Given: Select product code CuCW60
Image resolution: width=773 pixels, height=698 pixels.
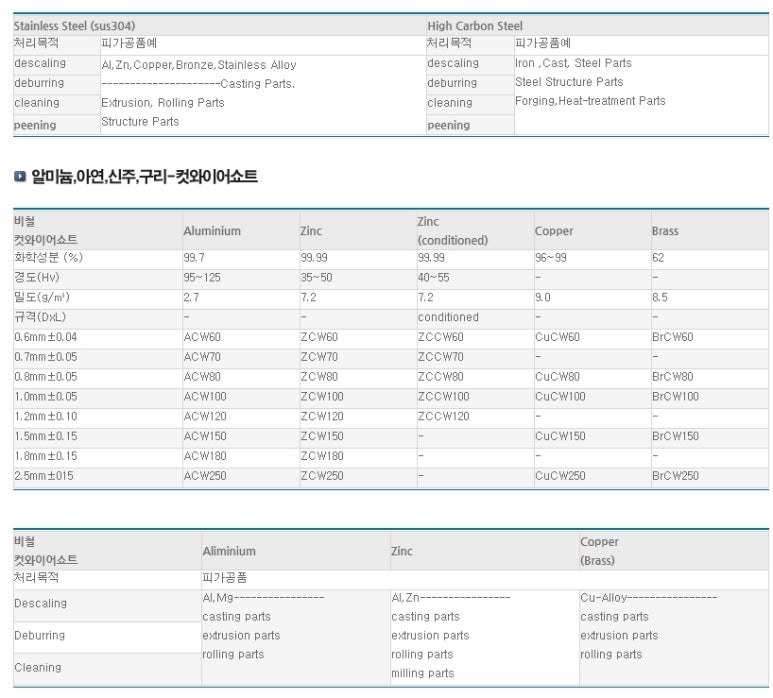Looking at the screenshot, I should tap(558, 337).
